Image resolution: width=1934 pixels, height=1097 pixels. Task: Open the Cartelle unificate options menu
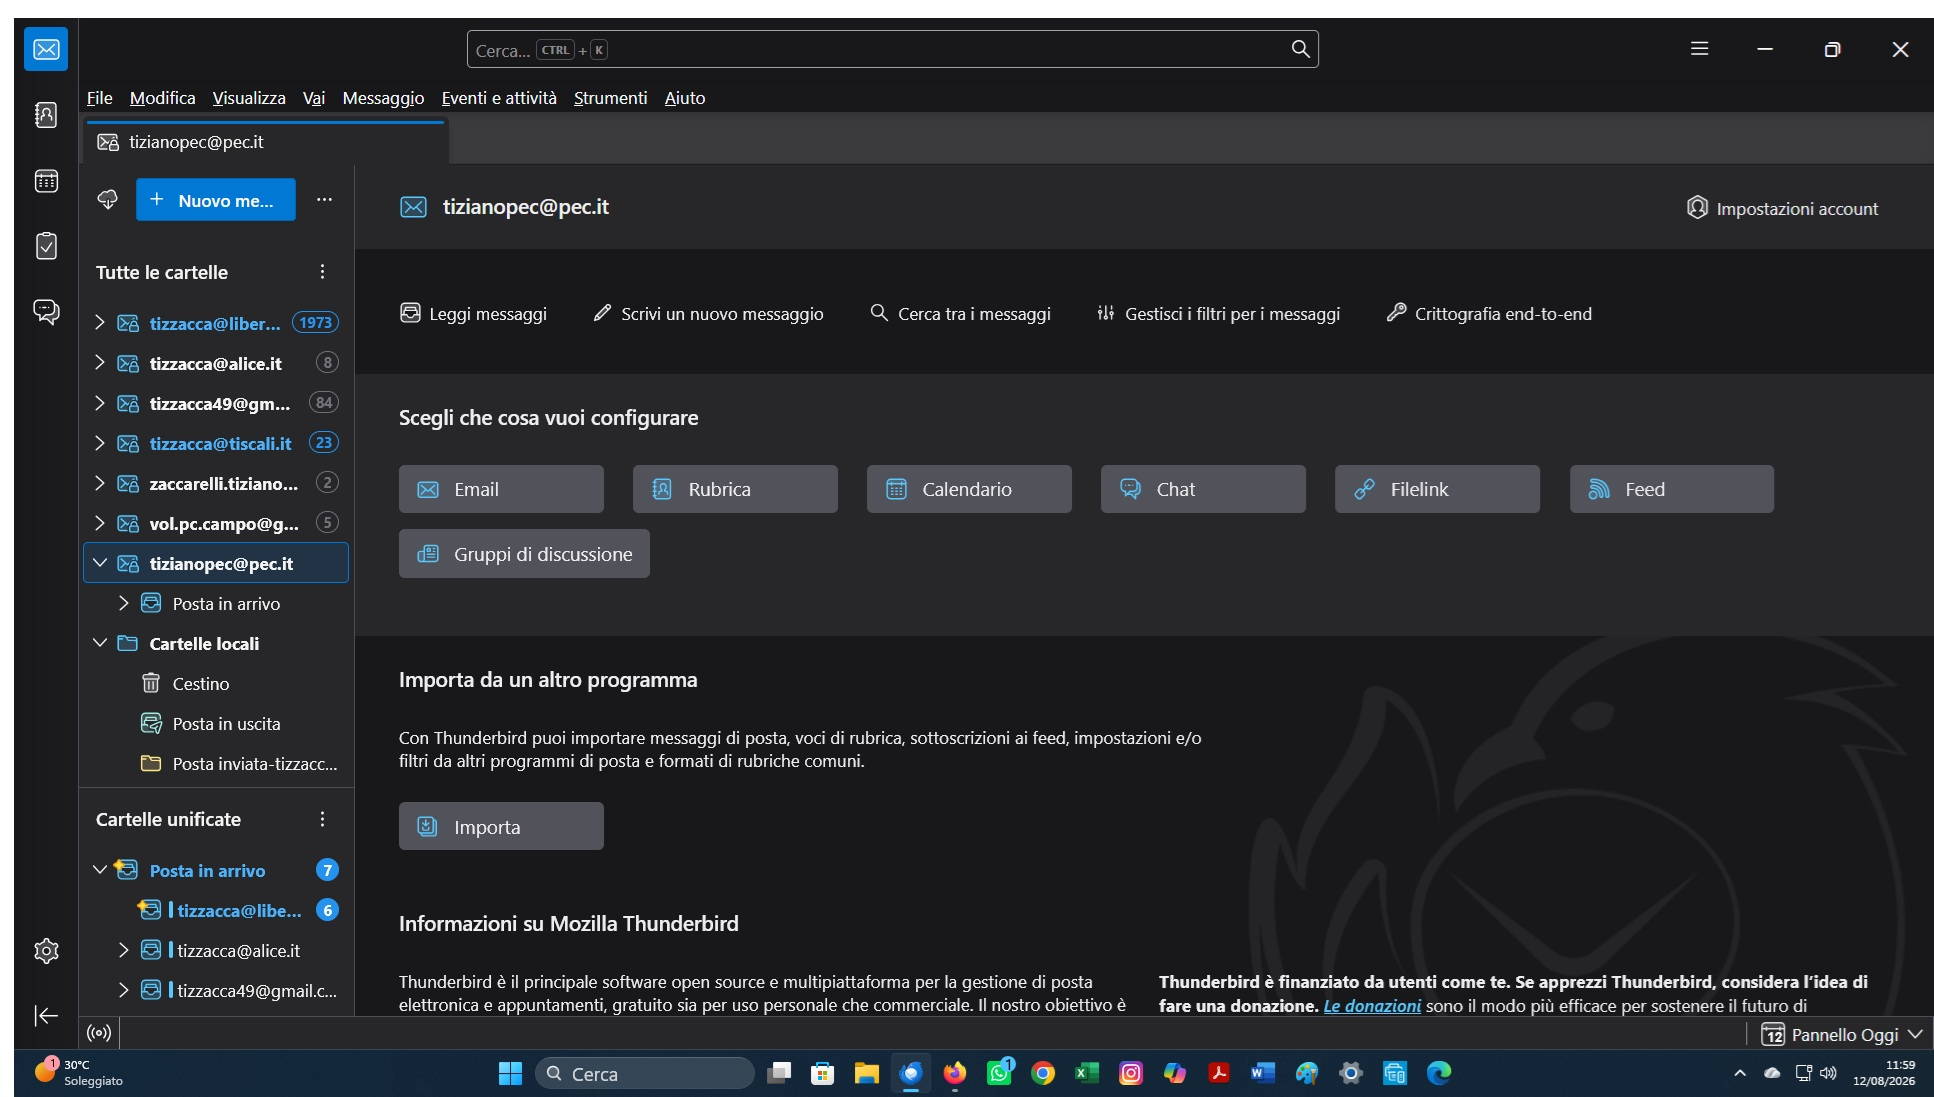click(x=322, y=819)
